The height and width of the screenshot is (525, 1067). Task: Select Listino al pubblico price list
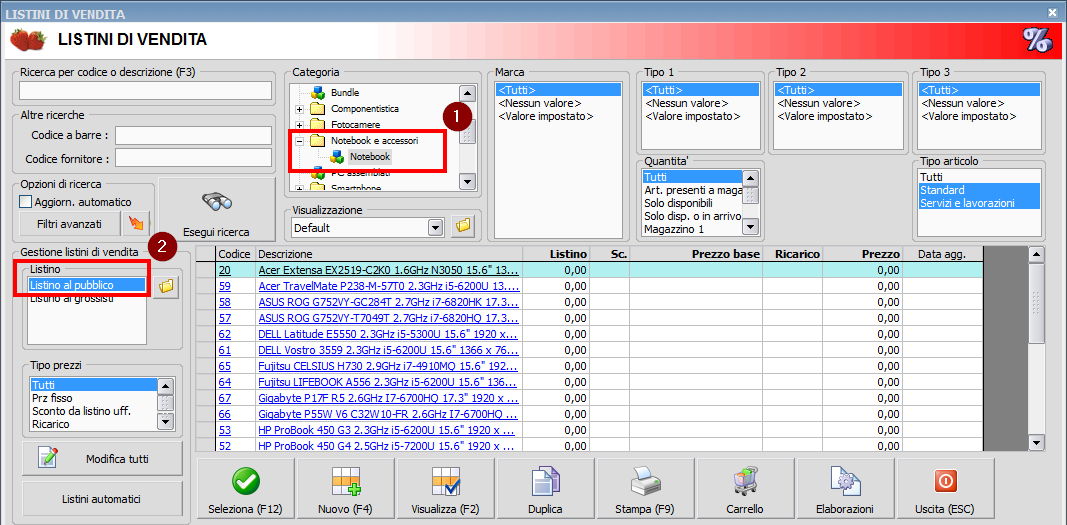(87, 285)
